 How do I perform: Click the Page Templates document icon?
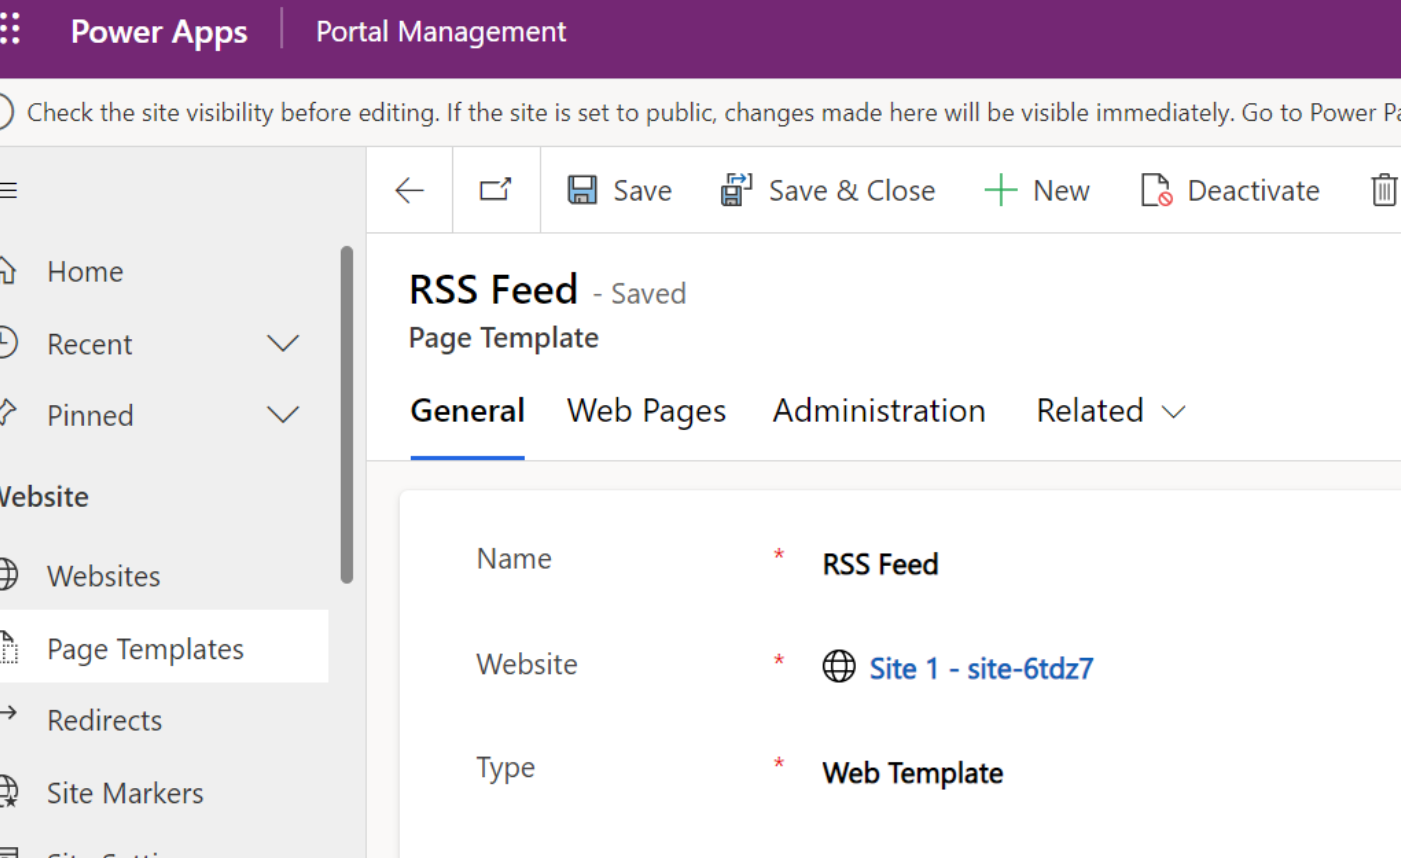click(8, 648)
